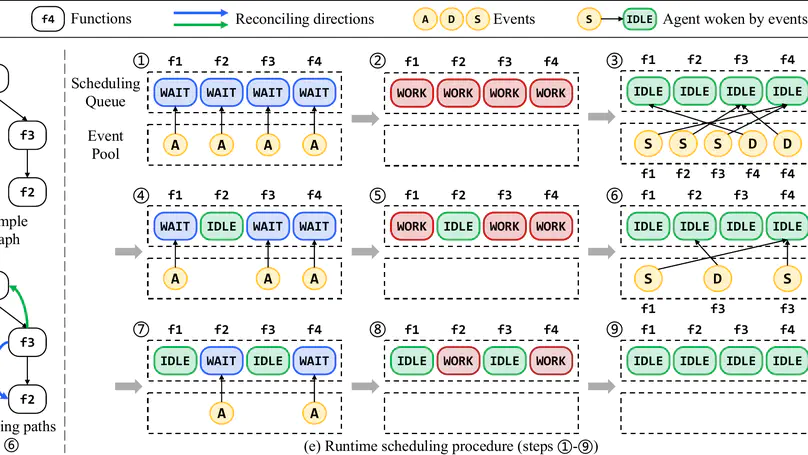Click the blue reconciling direction arrow in legend

coord(200,12)
